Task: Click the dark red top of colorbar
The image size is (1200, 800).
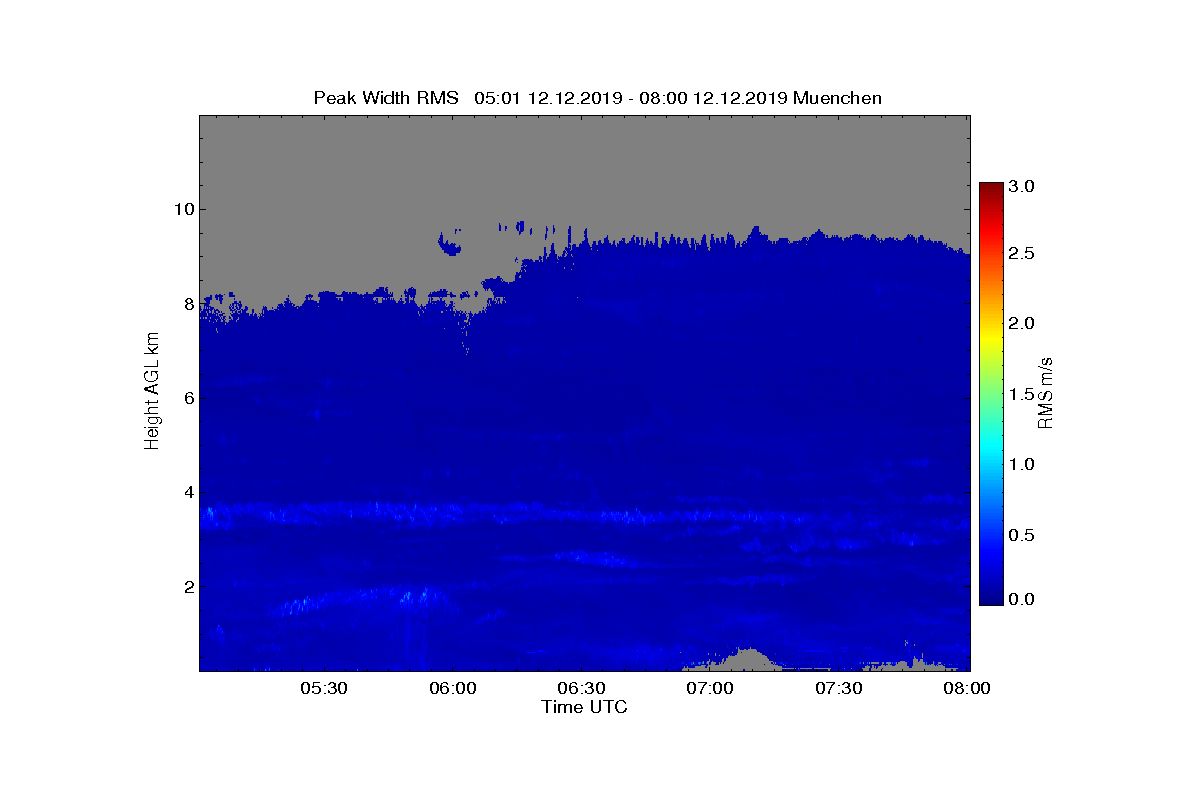Action: pyautogui.click(x=991, y=190)
